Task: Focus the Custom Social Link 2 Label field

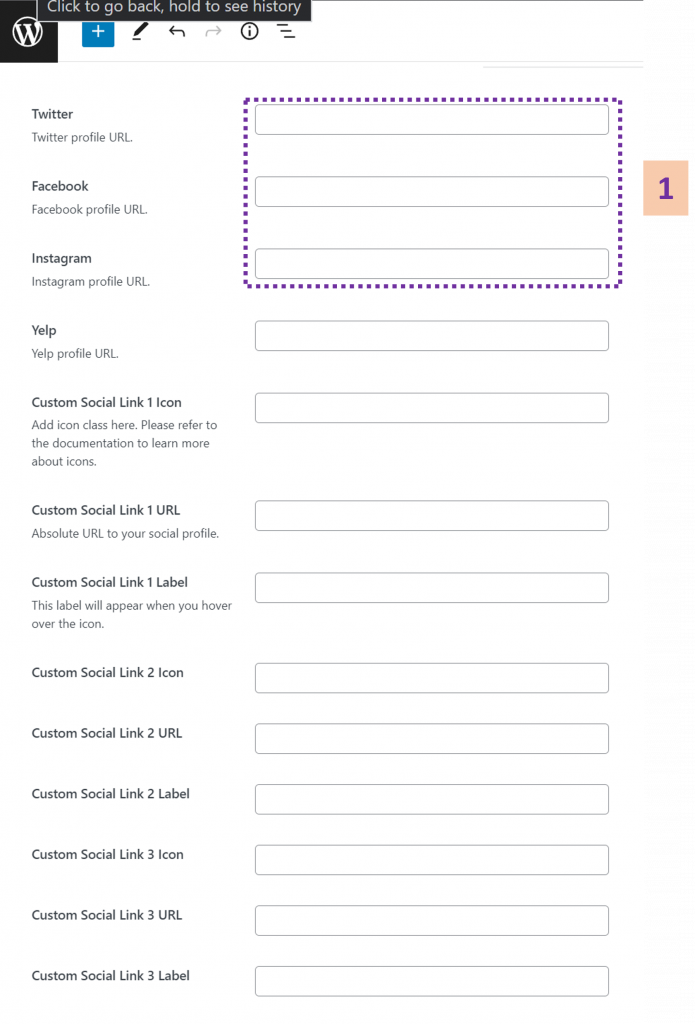Action: (431, 800)
